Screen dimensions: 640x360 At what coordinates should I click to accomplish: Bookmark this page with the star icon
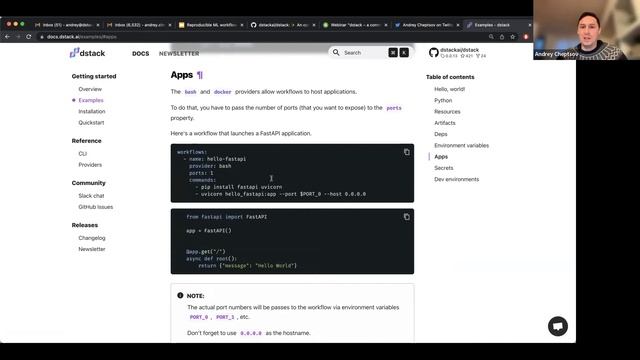click(x=513, y=37)
